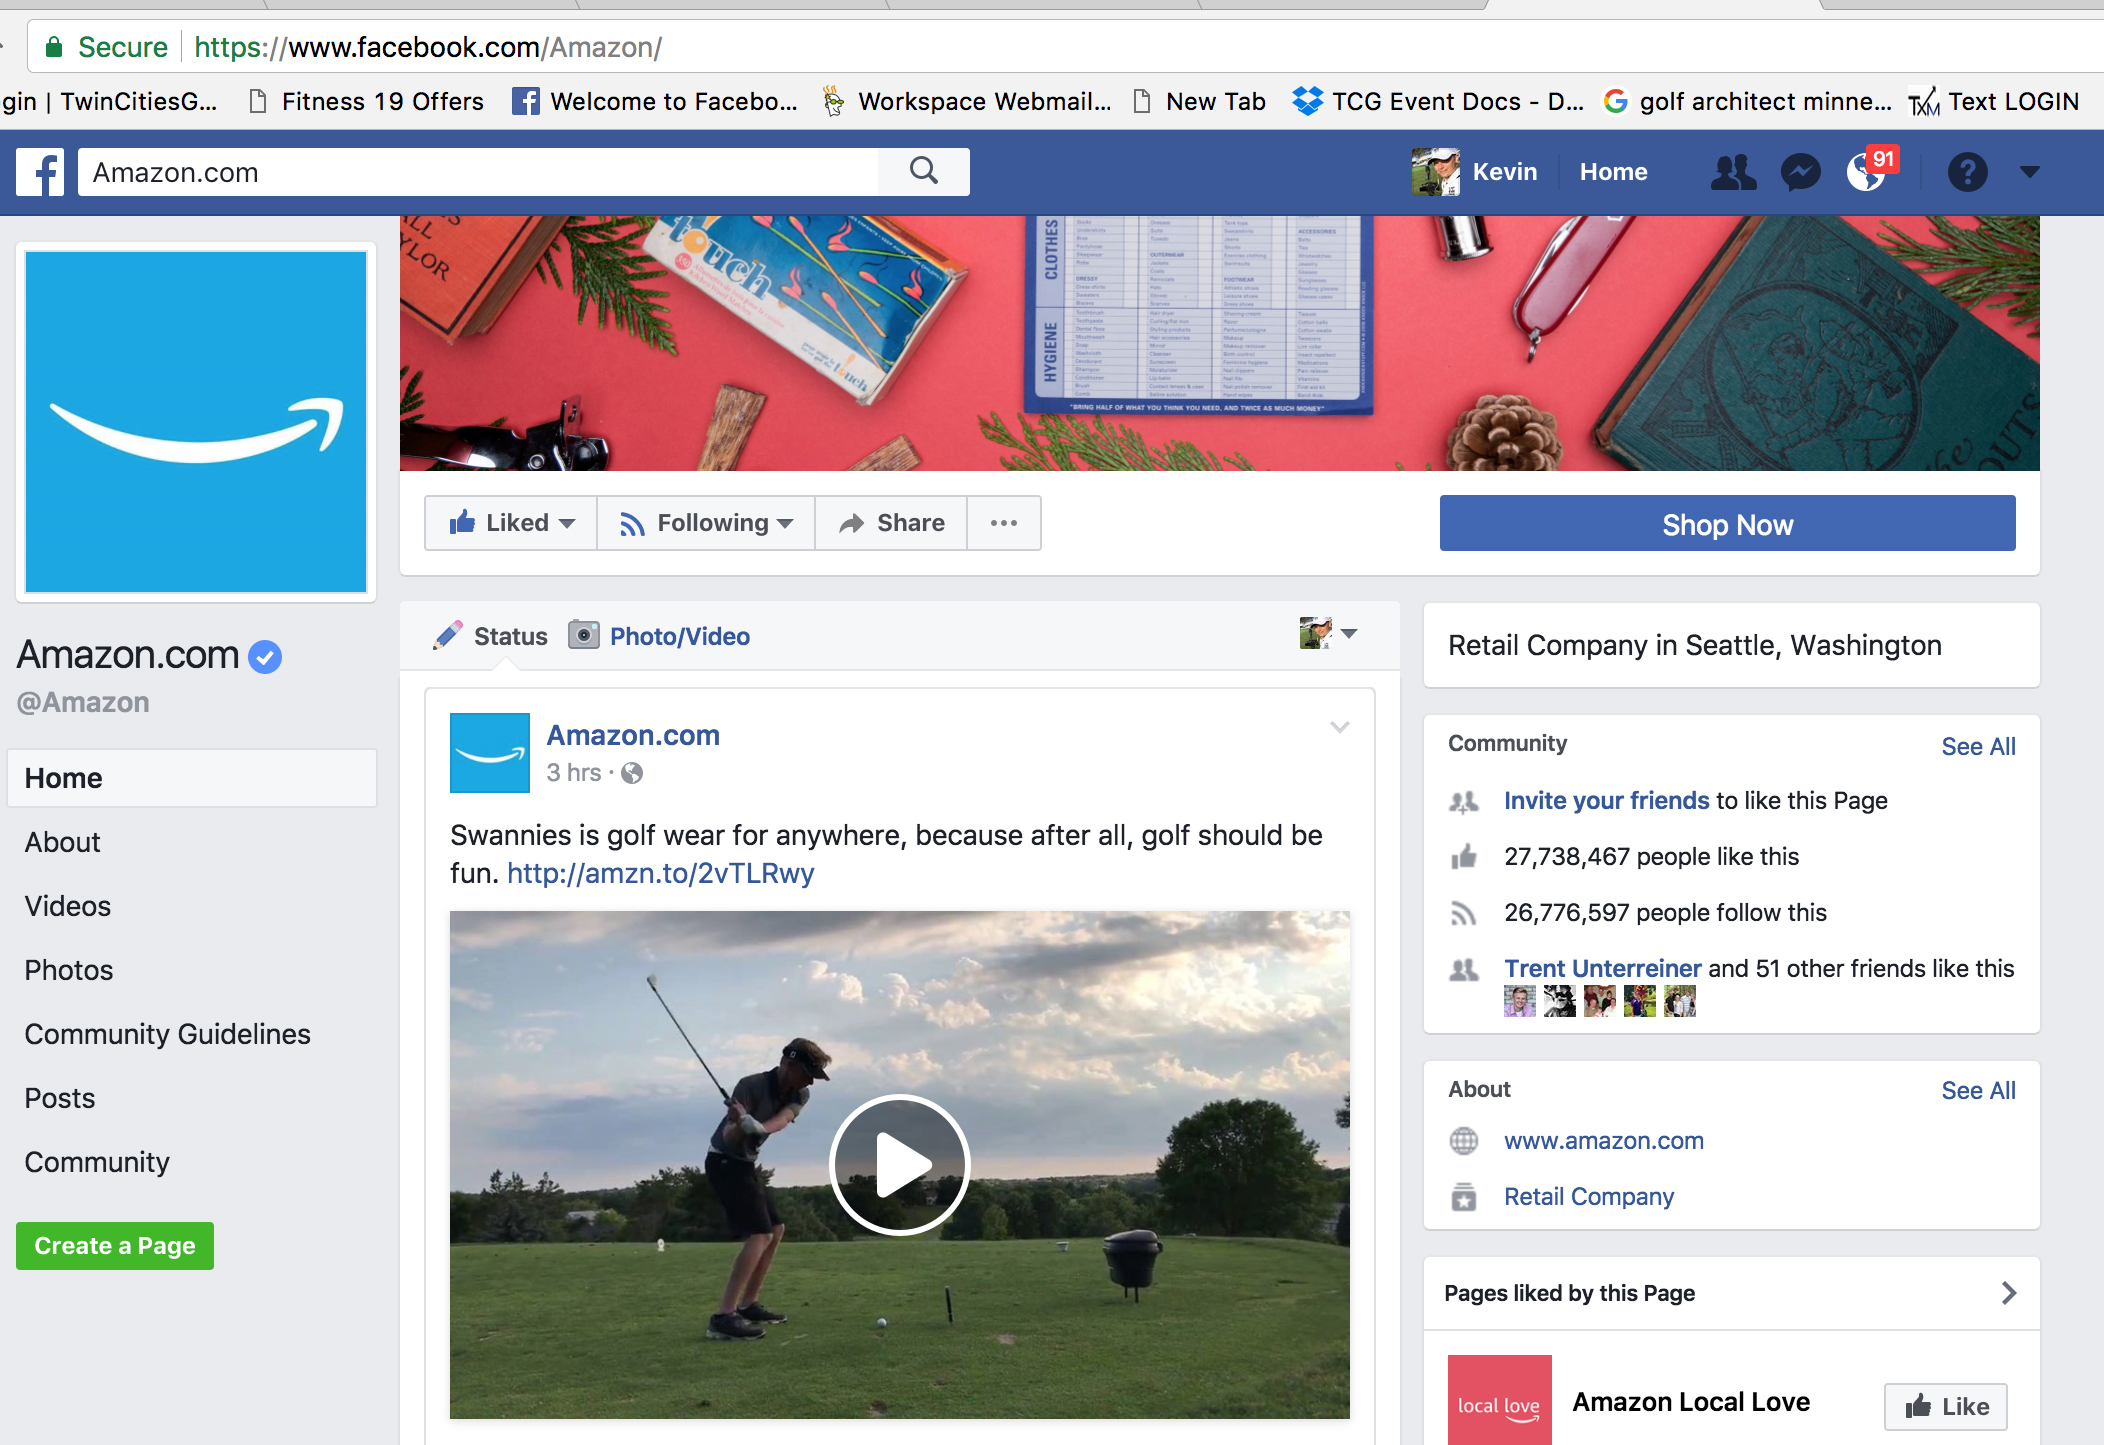Click the Secure padlock icon
The image size is (2104, 1445).
point(54,47)
